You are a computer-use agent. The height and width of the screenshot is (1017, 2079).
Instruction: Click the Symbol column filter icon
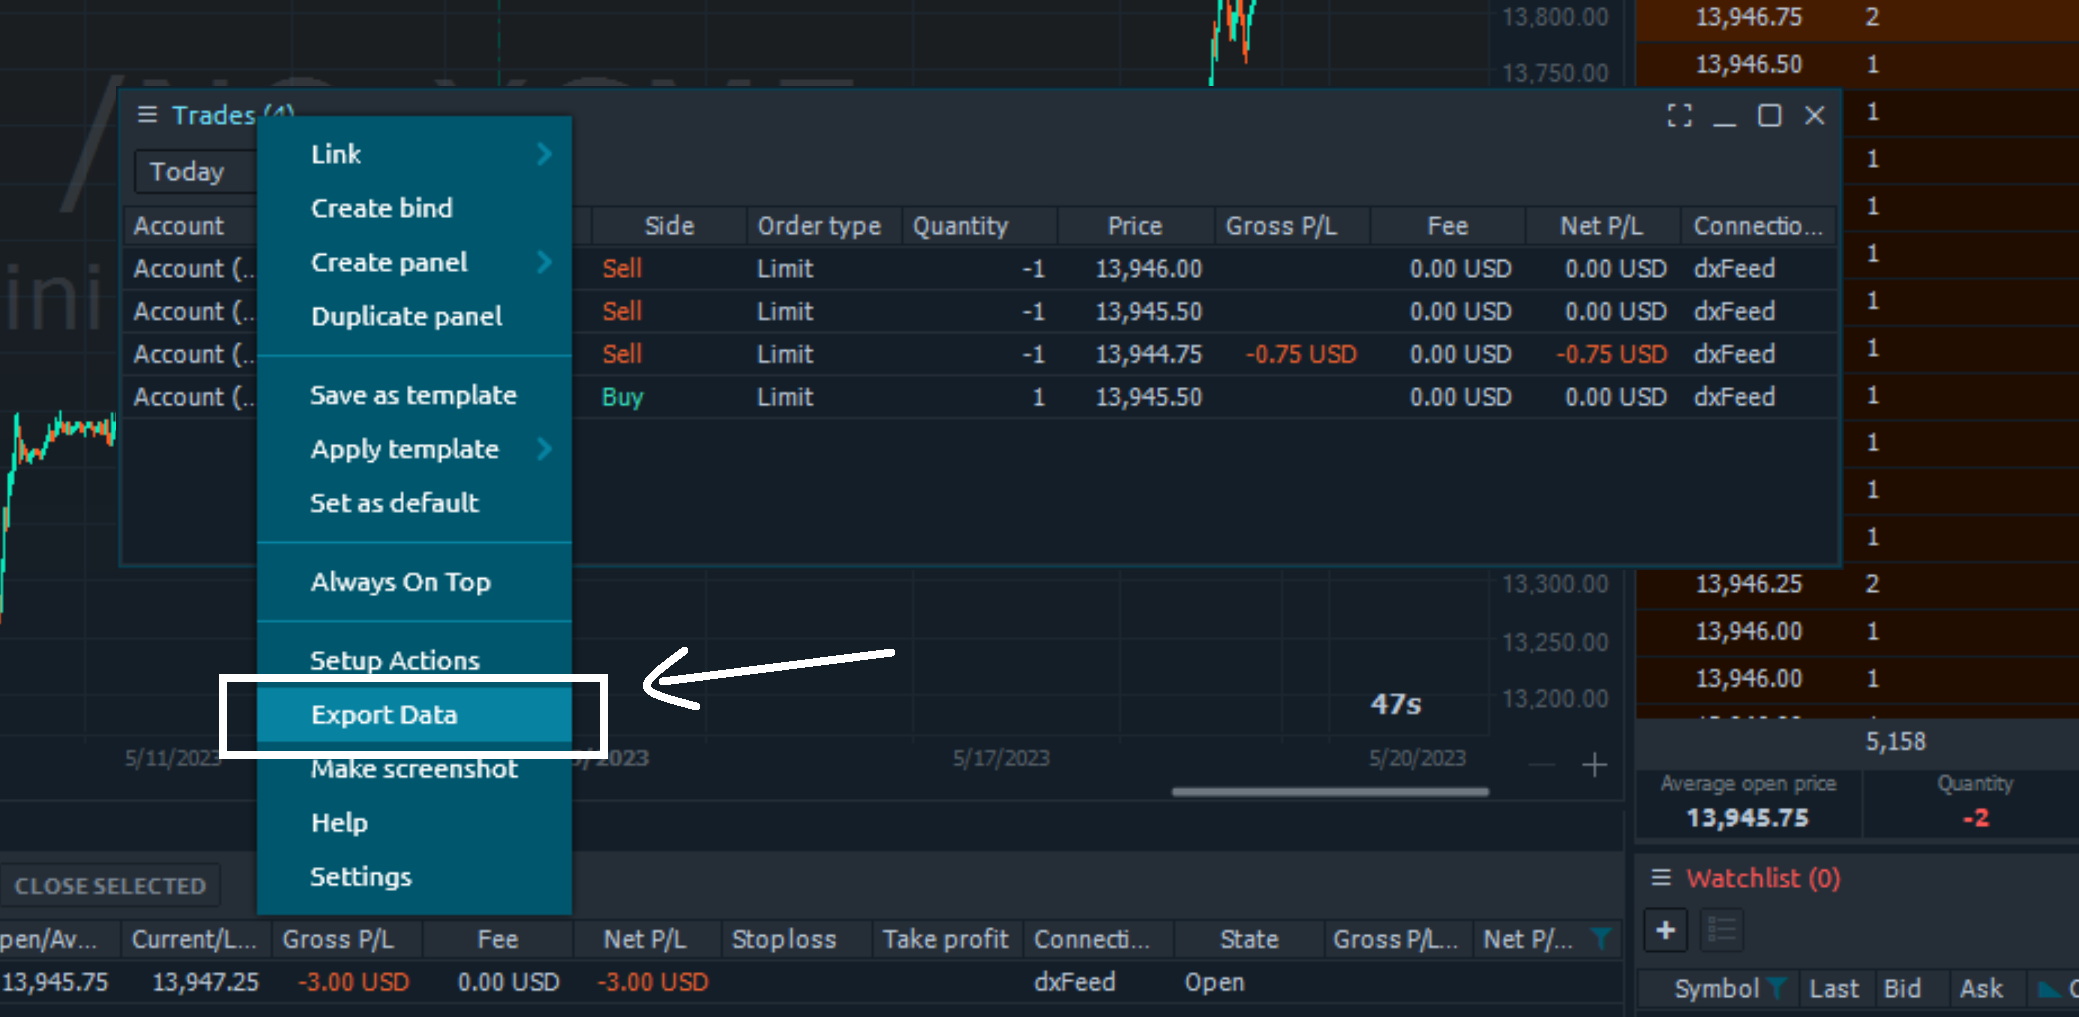click(1777, 989)
